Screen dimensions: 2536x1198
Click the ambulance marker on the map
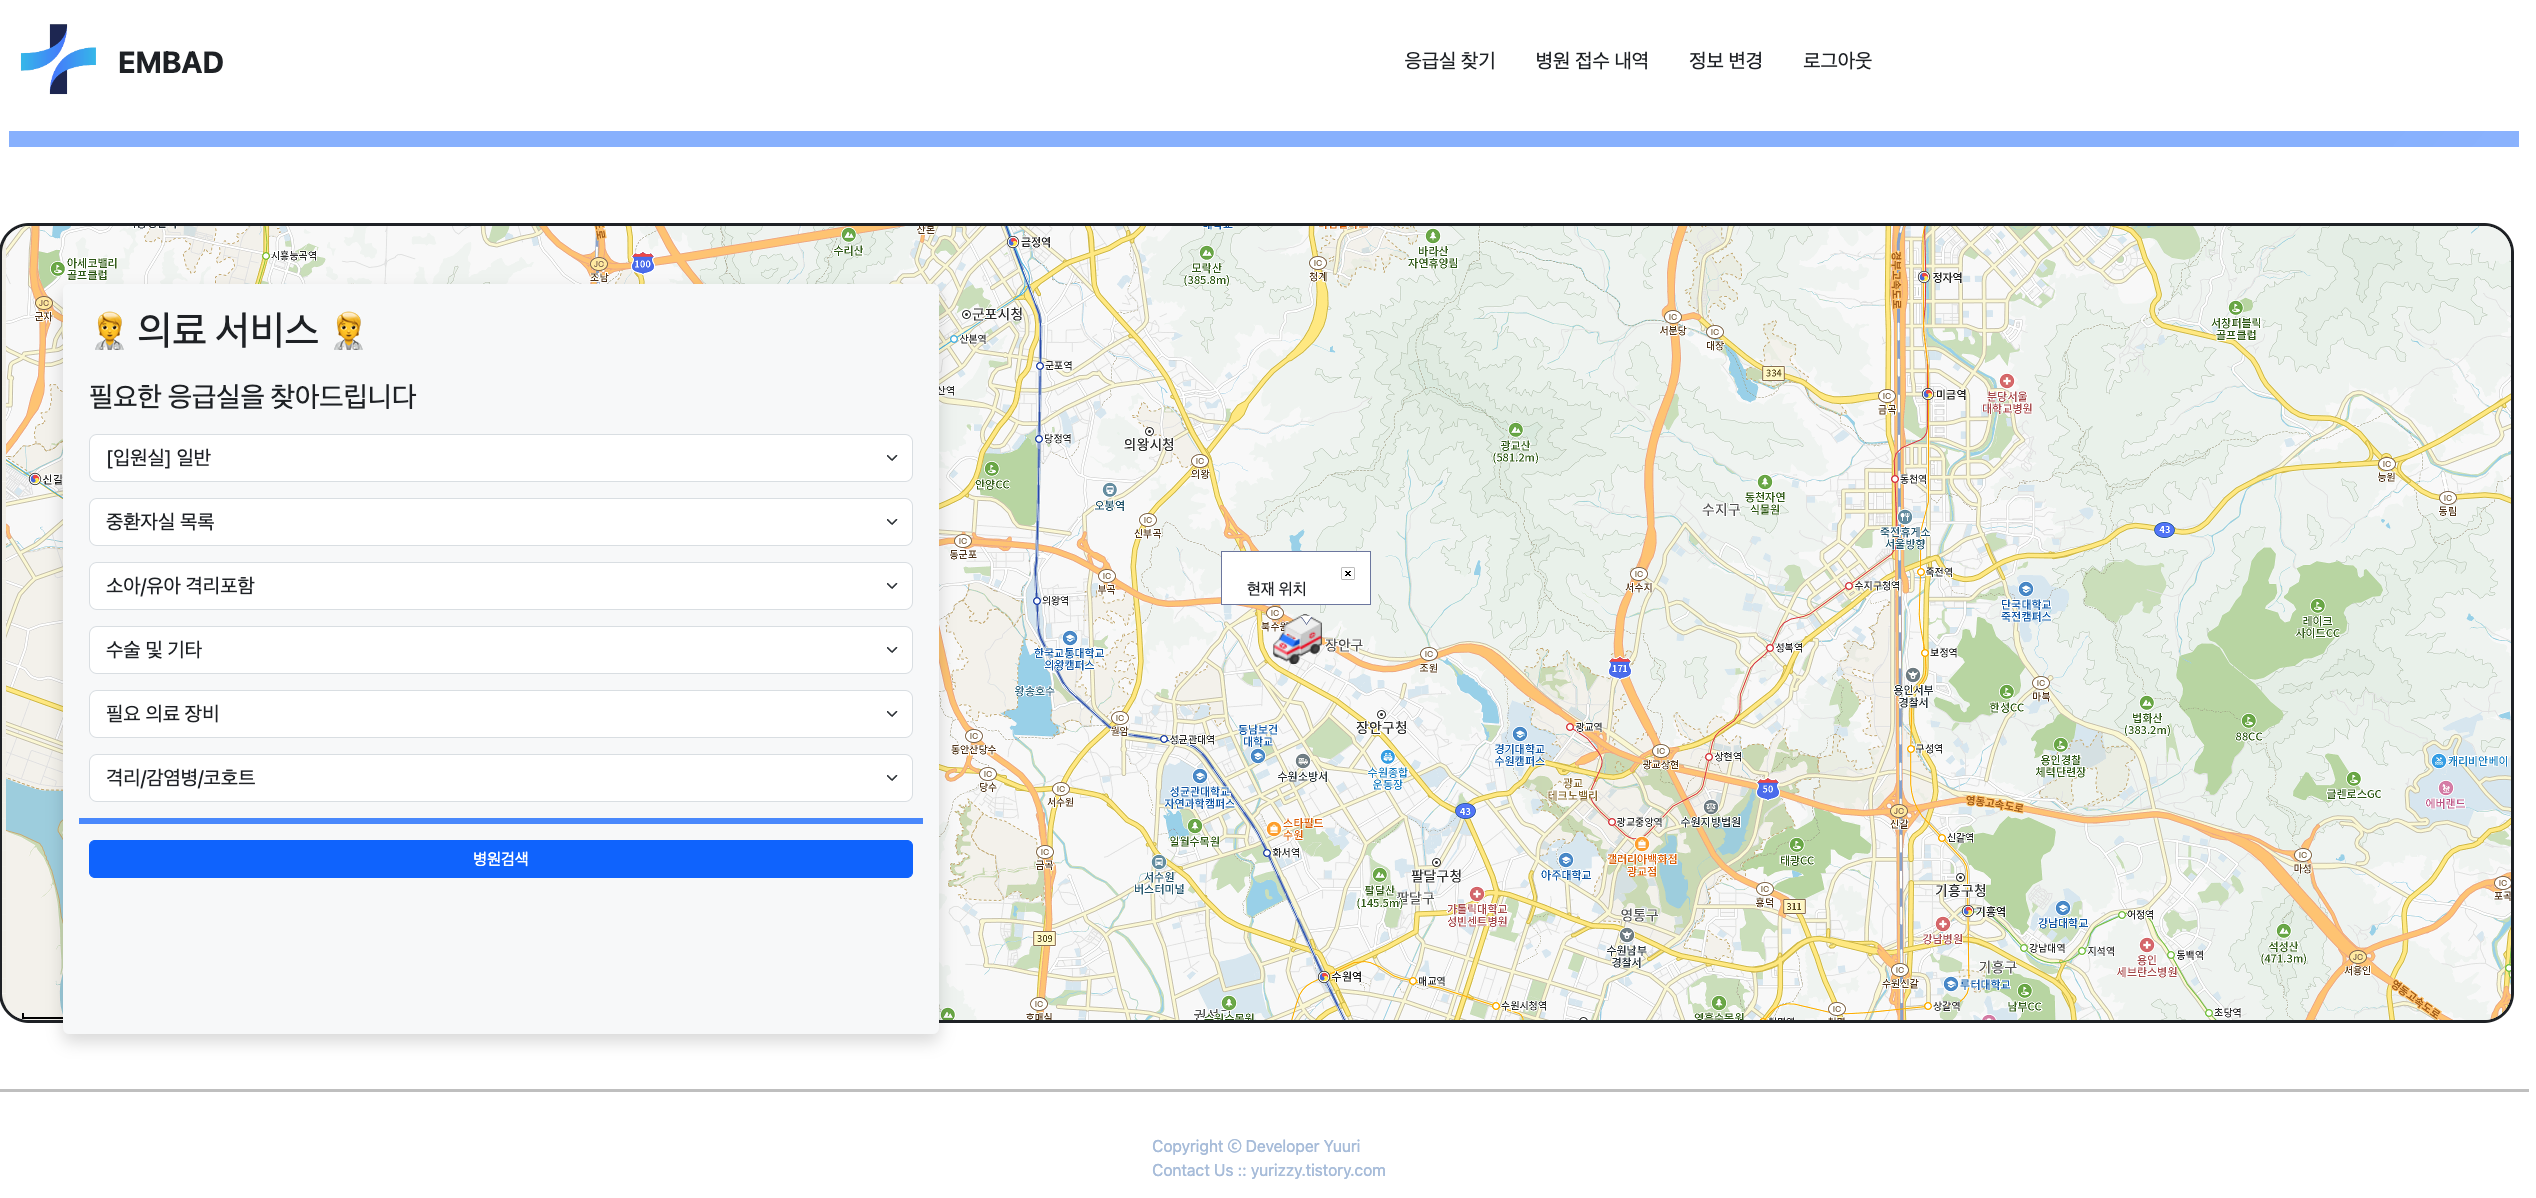[1297, 640]
